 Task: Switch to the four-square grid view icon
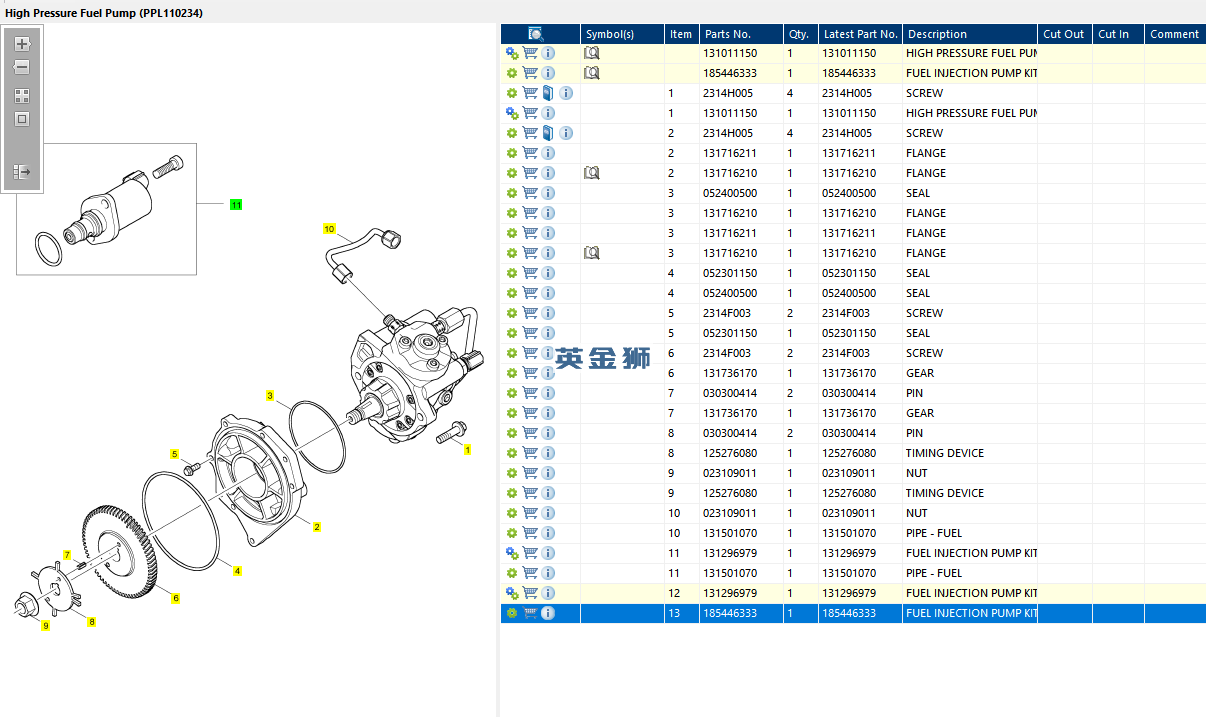click(x=22, y=96)
